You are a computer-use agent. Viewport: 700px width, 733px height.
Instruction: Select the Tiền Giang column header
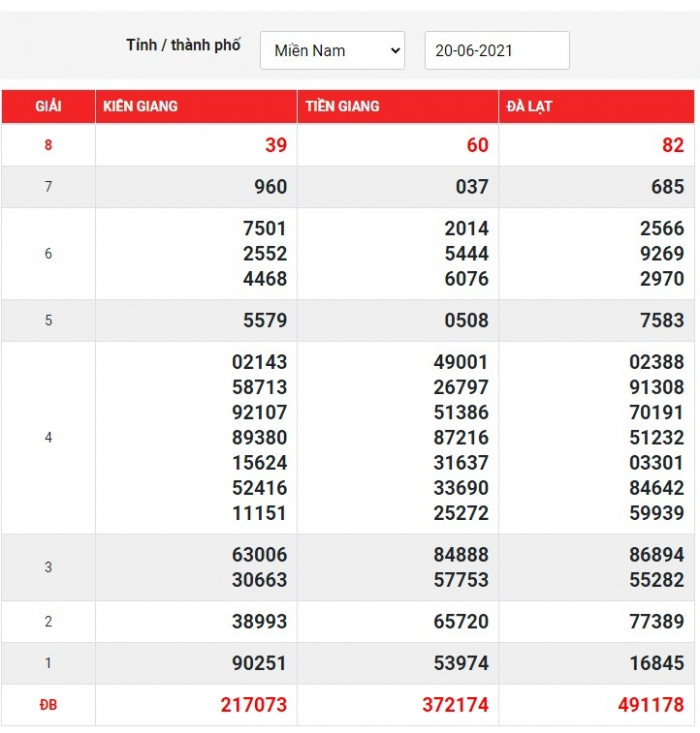[342, 106]
